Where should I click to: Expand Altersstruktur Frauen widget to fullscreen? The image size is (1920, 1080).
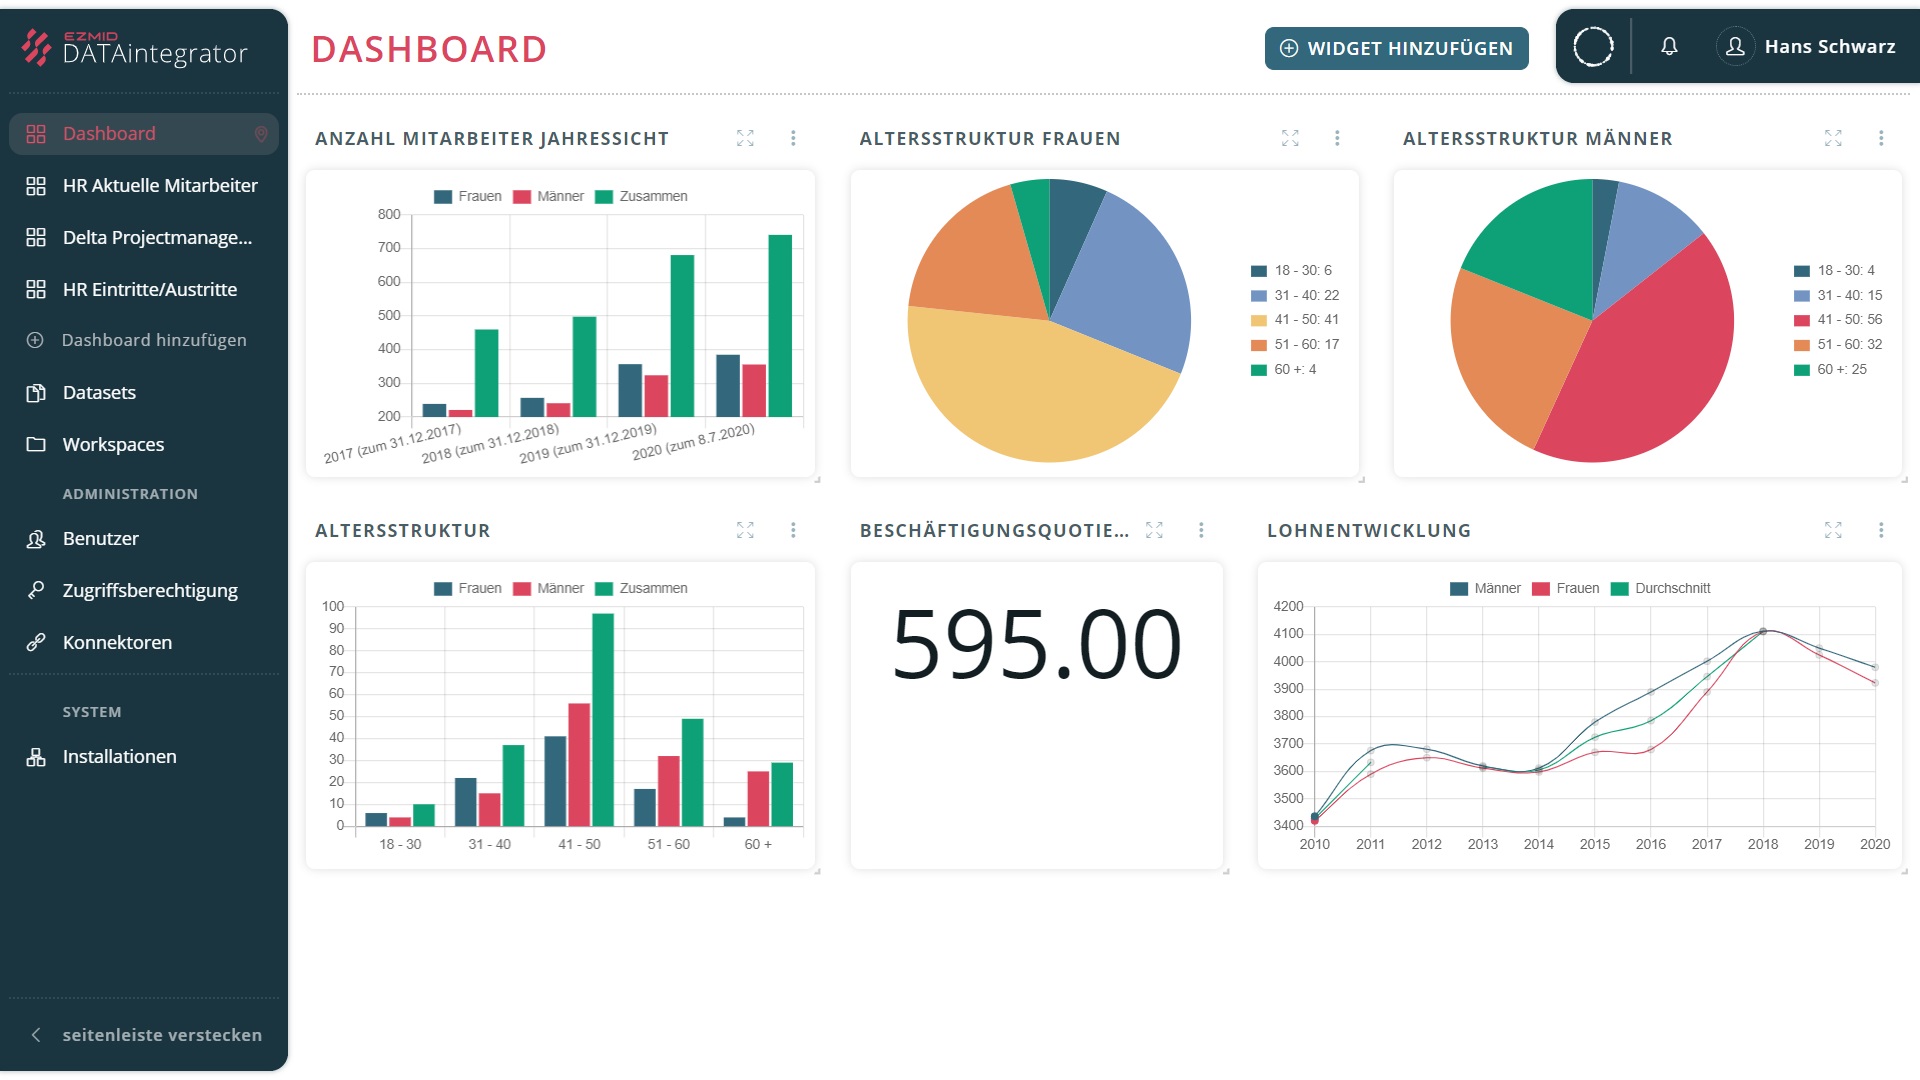tap(1290, 138)
